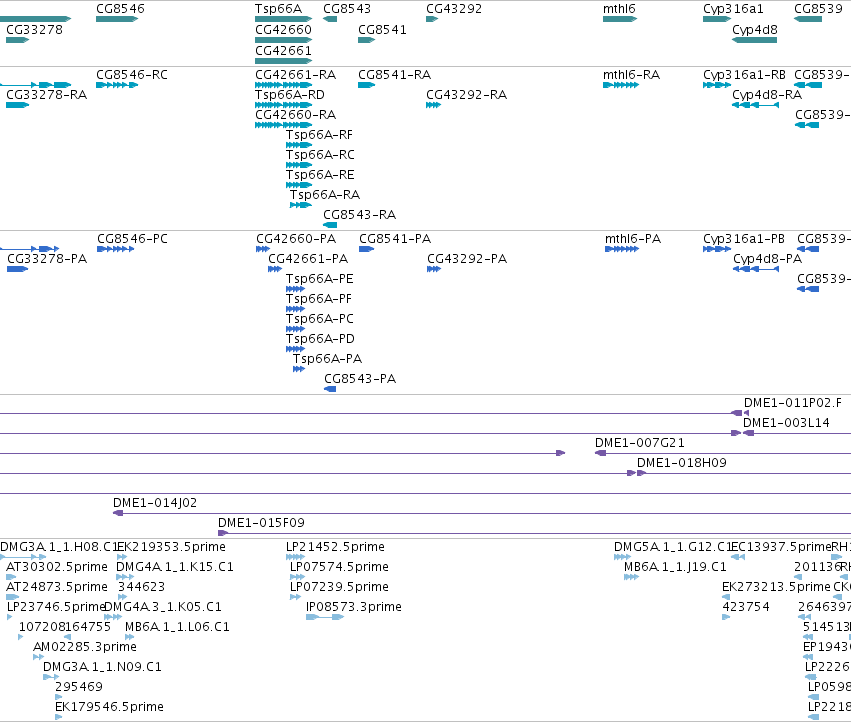Screen dimensions: 851x722
Task: Select transcript Tsp66A-RC
Action: click(x=299, y=165)
